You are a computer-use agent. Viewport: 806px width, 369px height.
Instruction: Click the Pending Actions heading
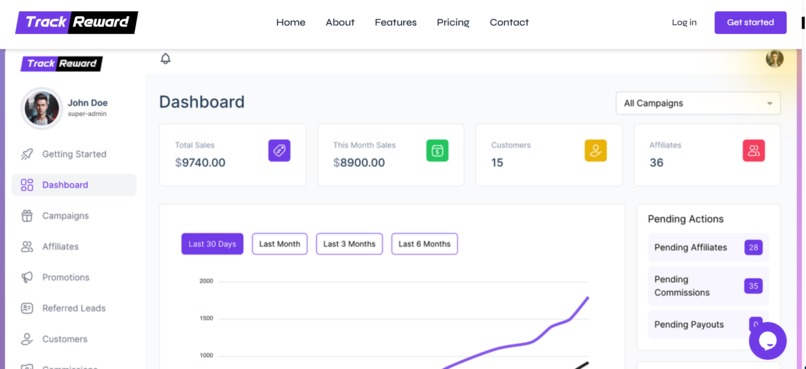click(685, 219)
